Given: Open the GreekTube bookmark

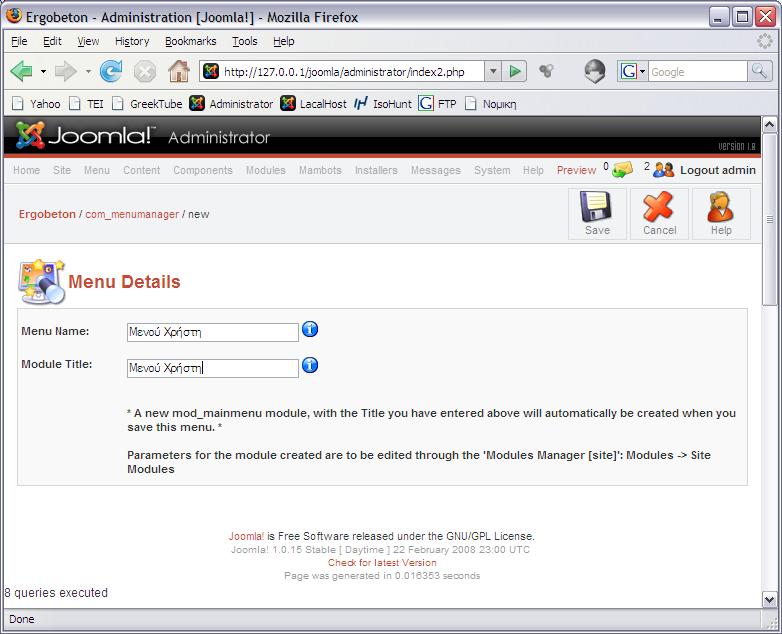Looking at the screenshot, I should [147, 104].
